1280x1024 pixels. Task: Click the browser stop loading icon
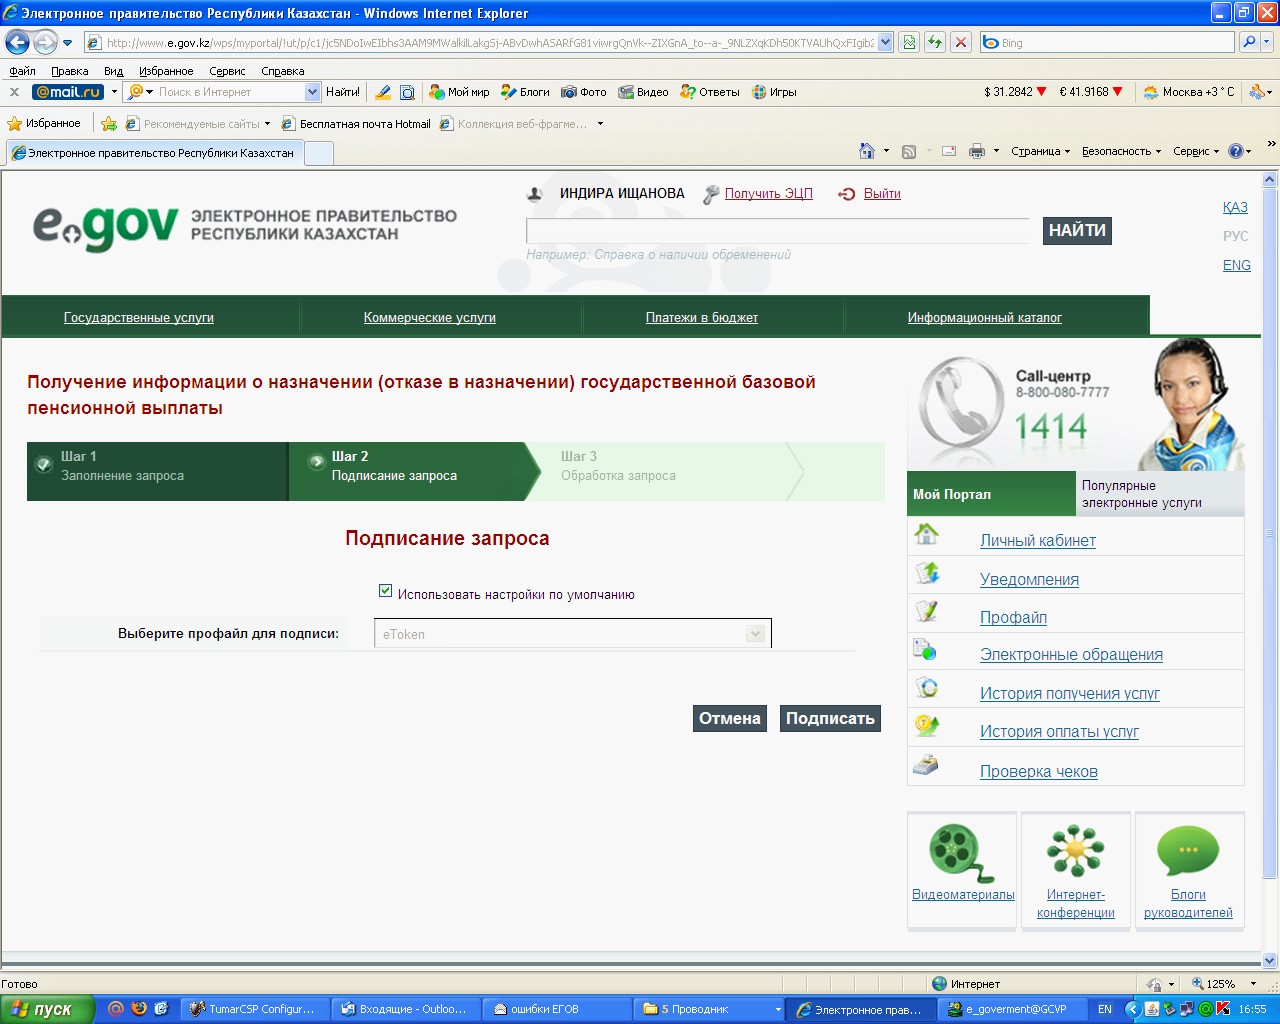(x=960, y=42)
